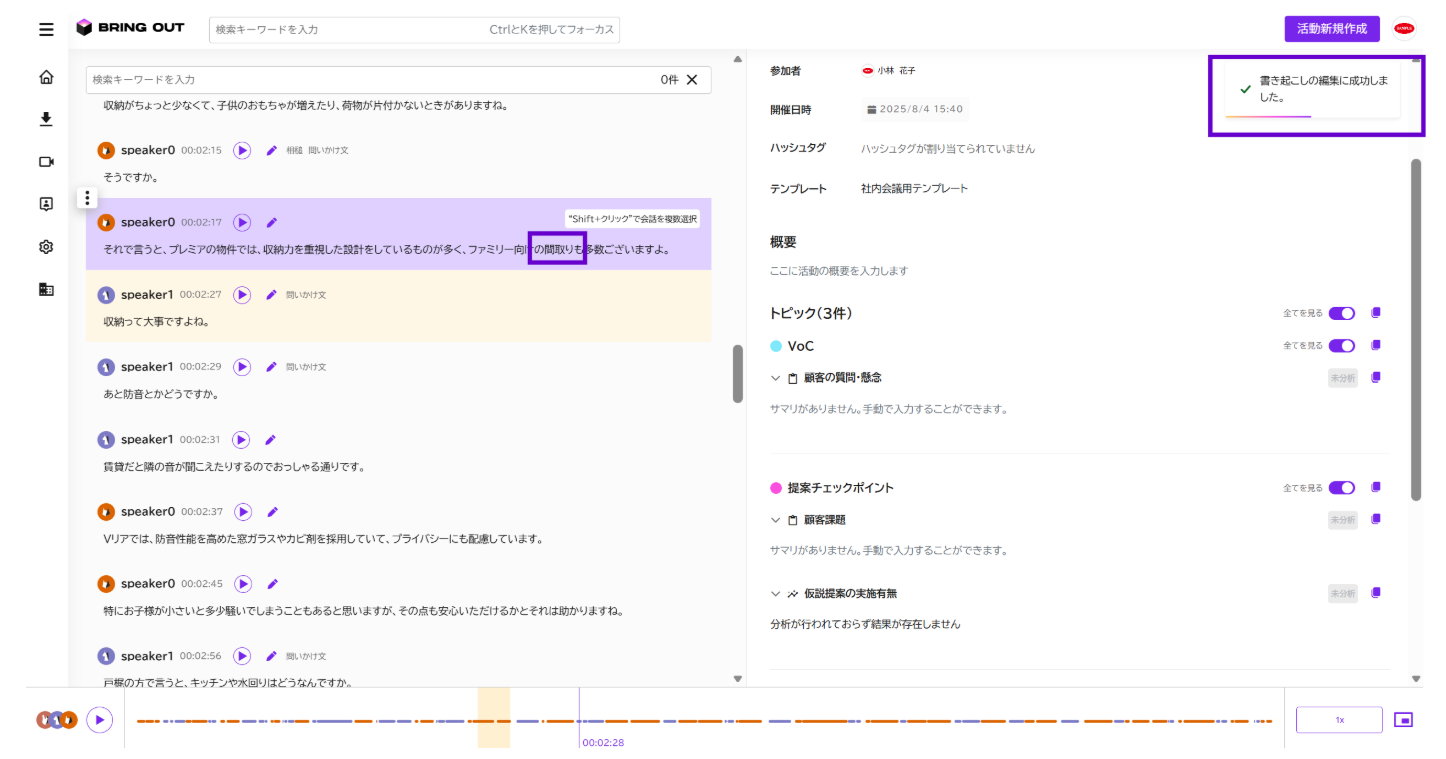1446x759 pixels.
Task: Open the settings gear in sidebar
Action: tap(46, 247)
